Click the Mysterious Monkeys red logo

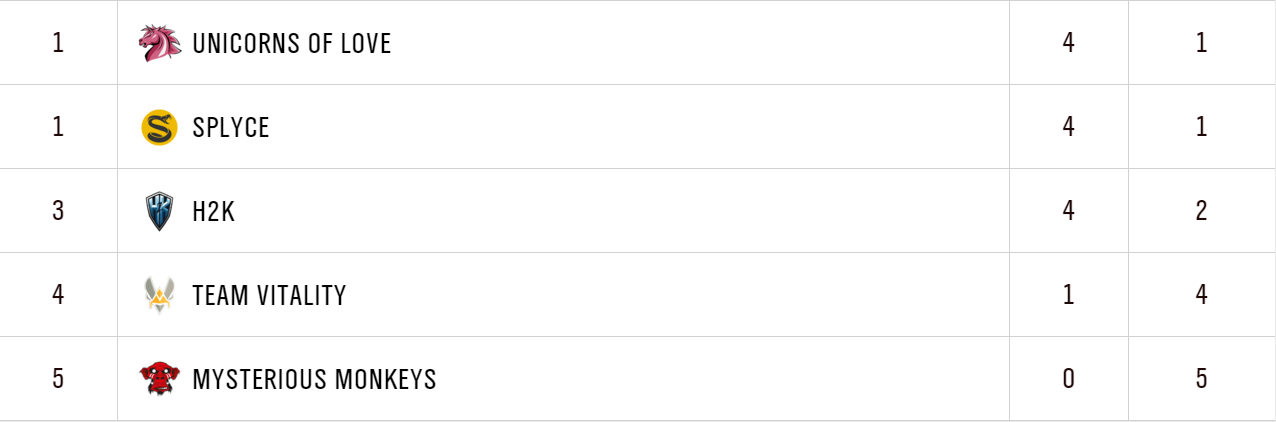coord(160,379)
